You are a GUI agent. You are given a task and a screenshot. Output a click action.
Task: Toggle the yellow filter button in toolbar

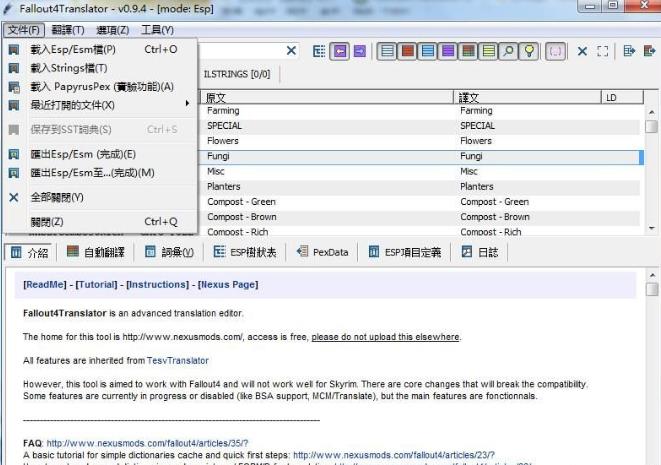coord(489,51)
